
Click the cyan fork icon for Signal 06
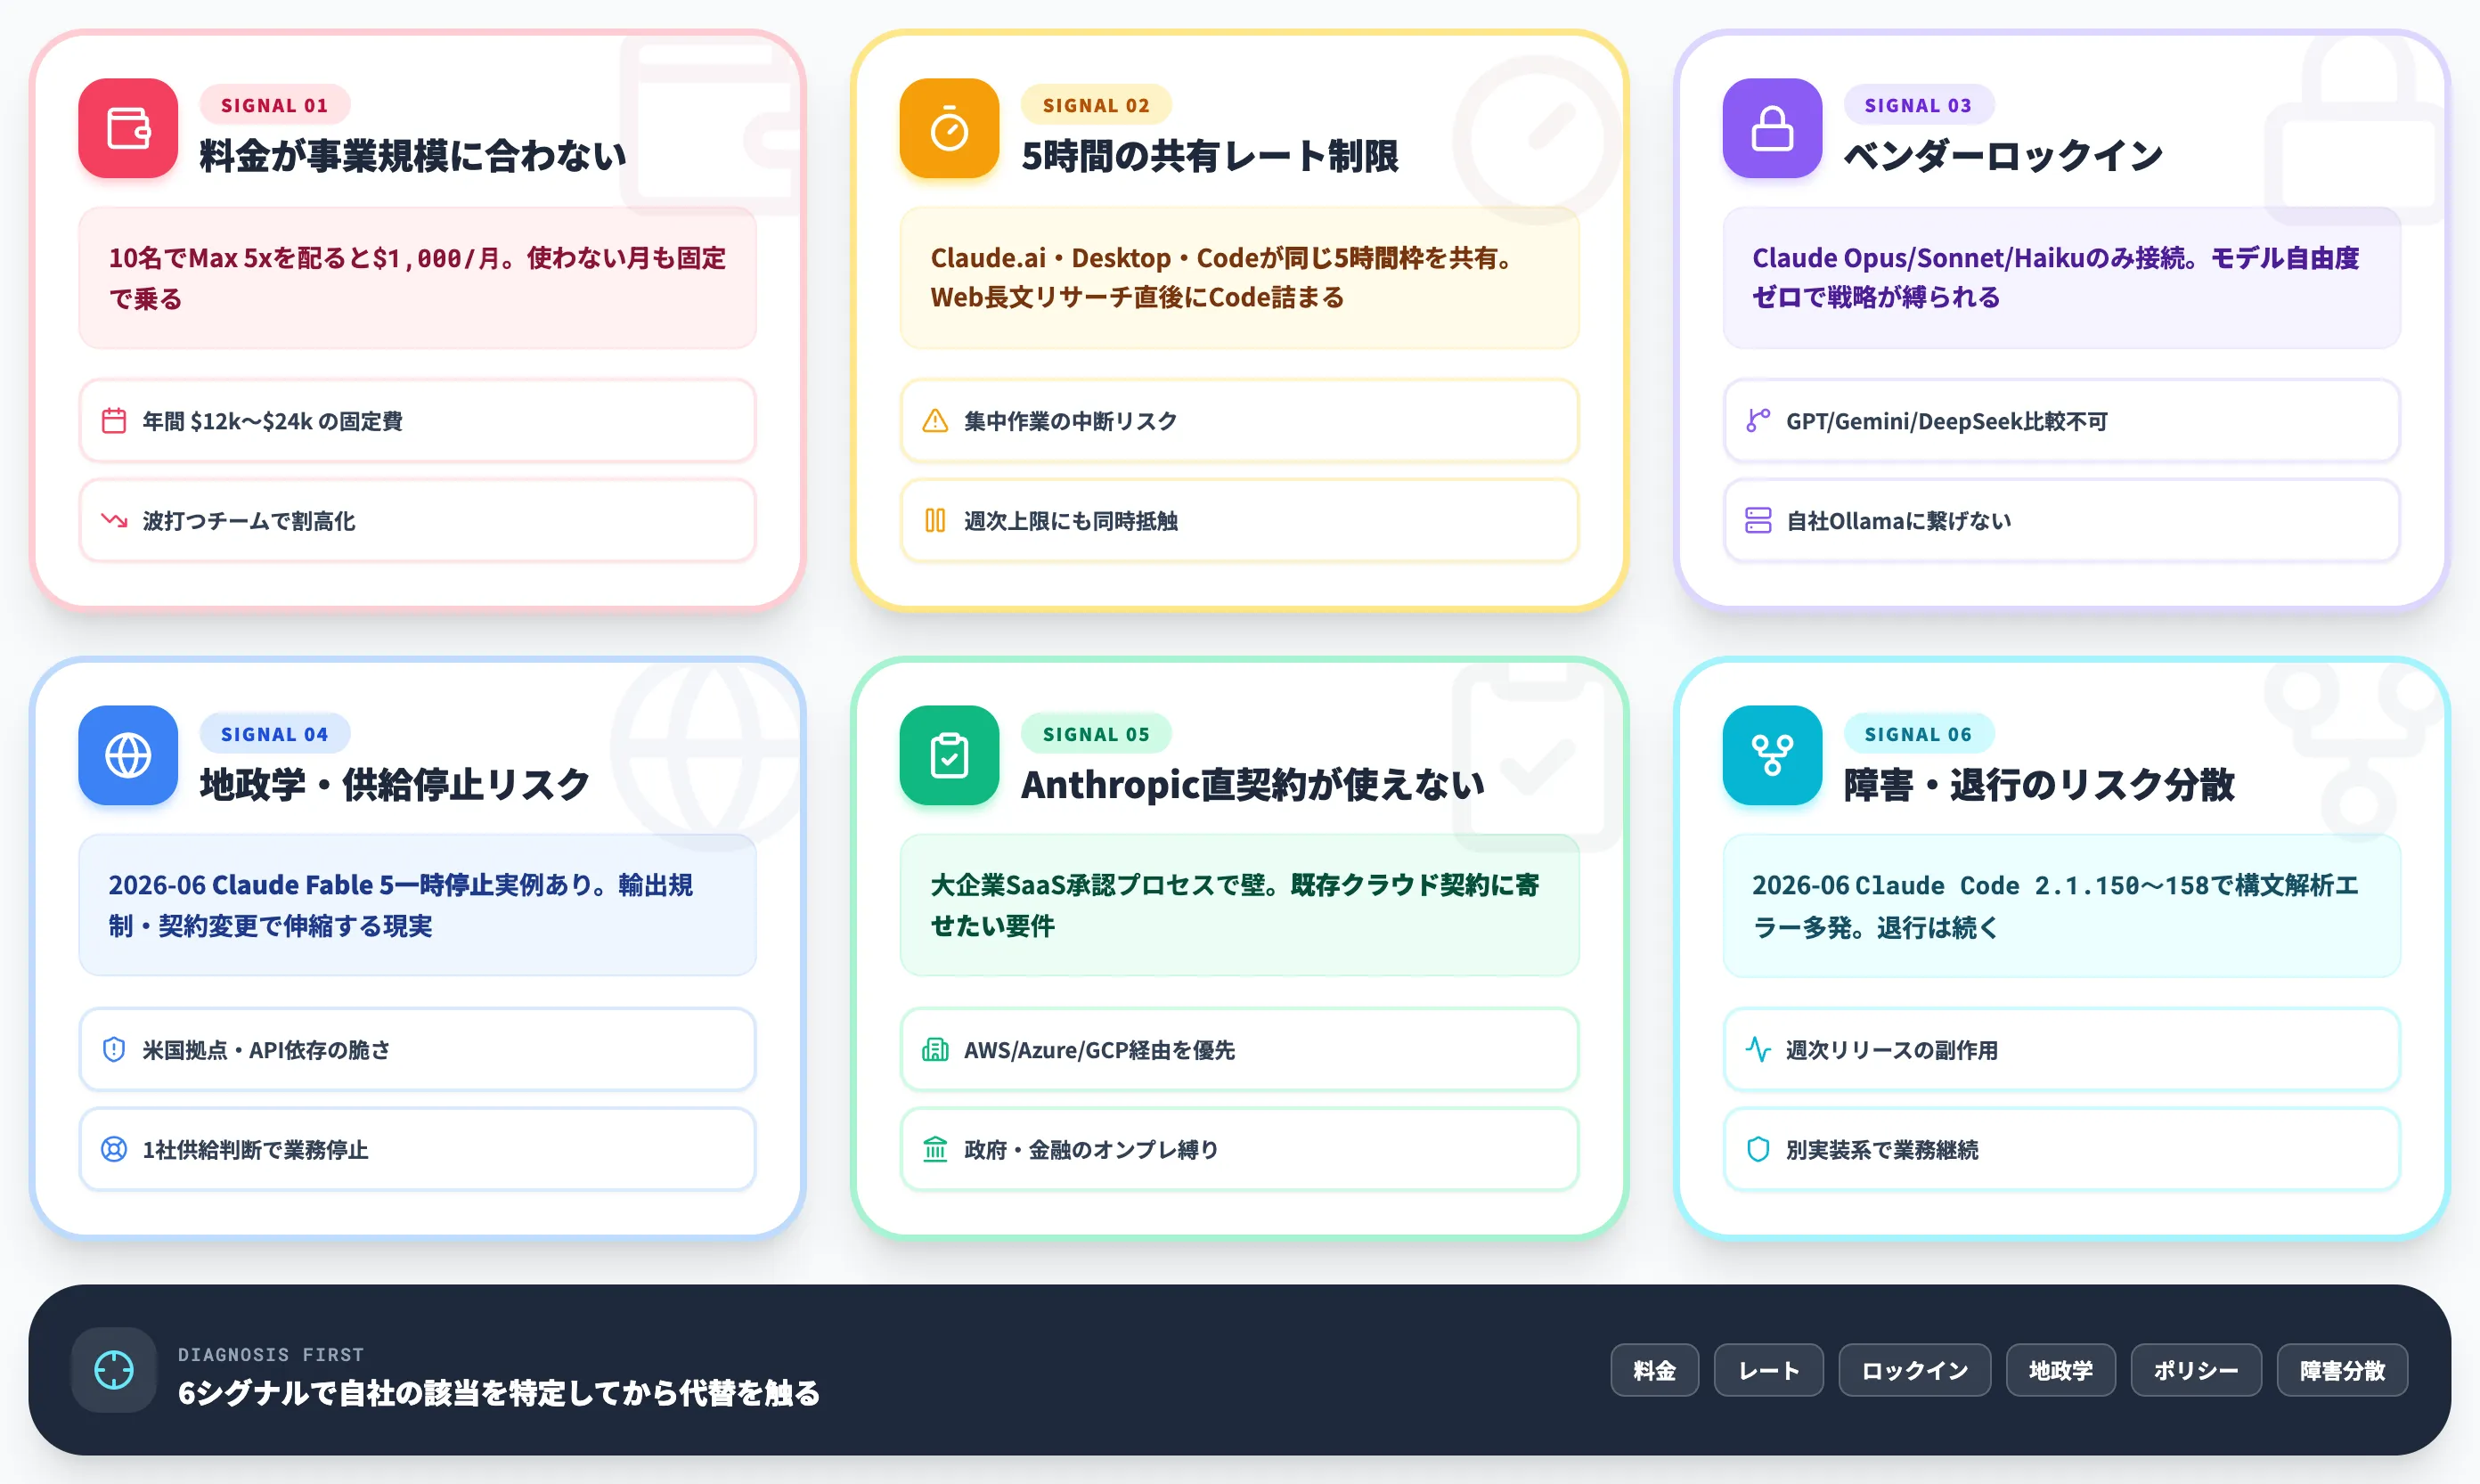1772,755
